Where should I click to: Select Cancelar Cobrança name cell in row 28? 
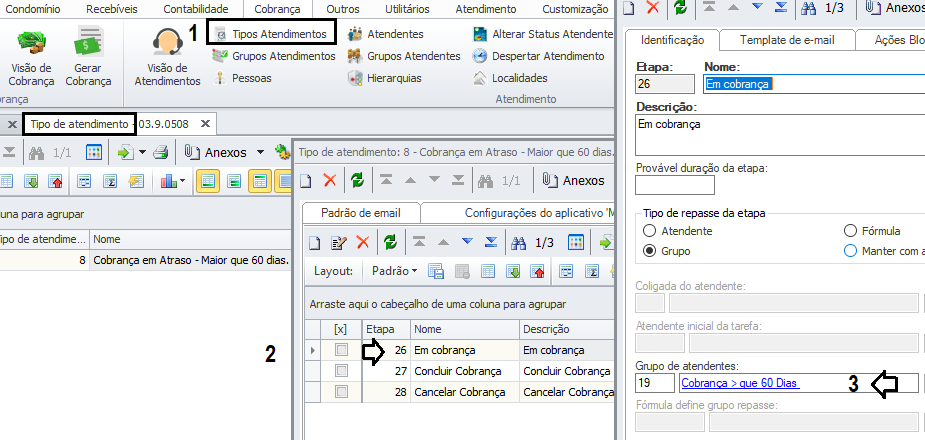(465, 392)
